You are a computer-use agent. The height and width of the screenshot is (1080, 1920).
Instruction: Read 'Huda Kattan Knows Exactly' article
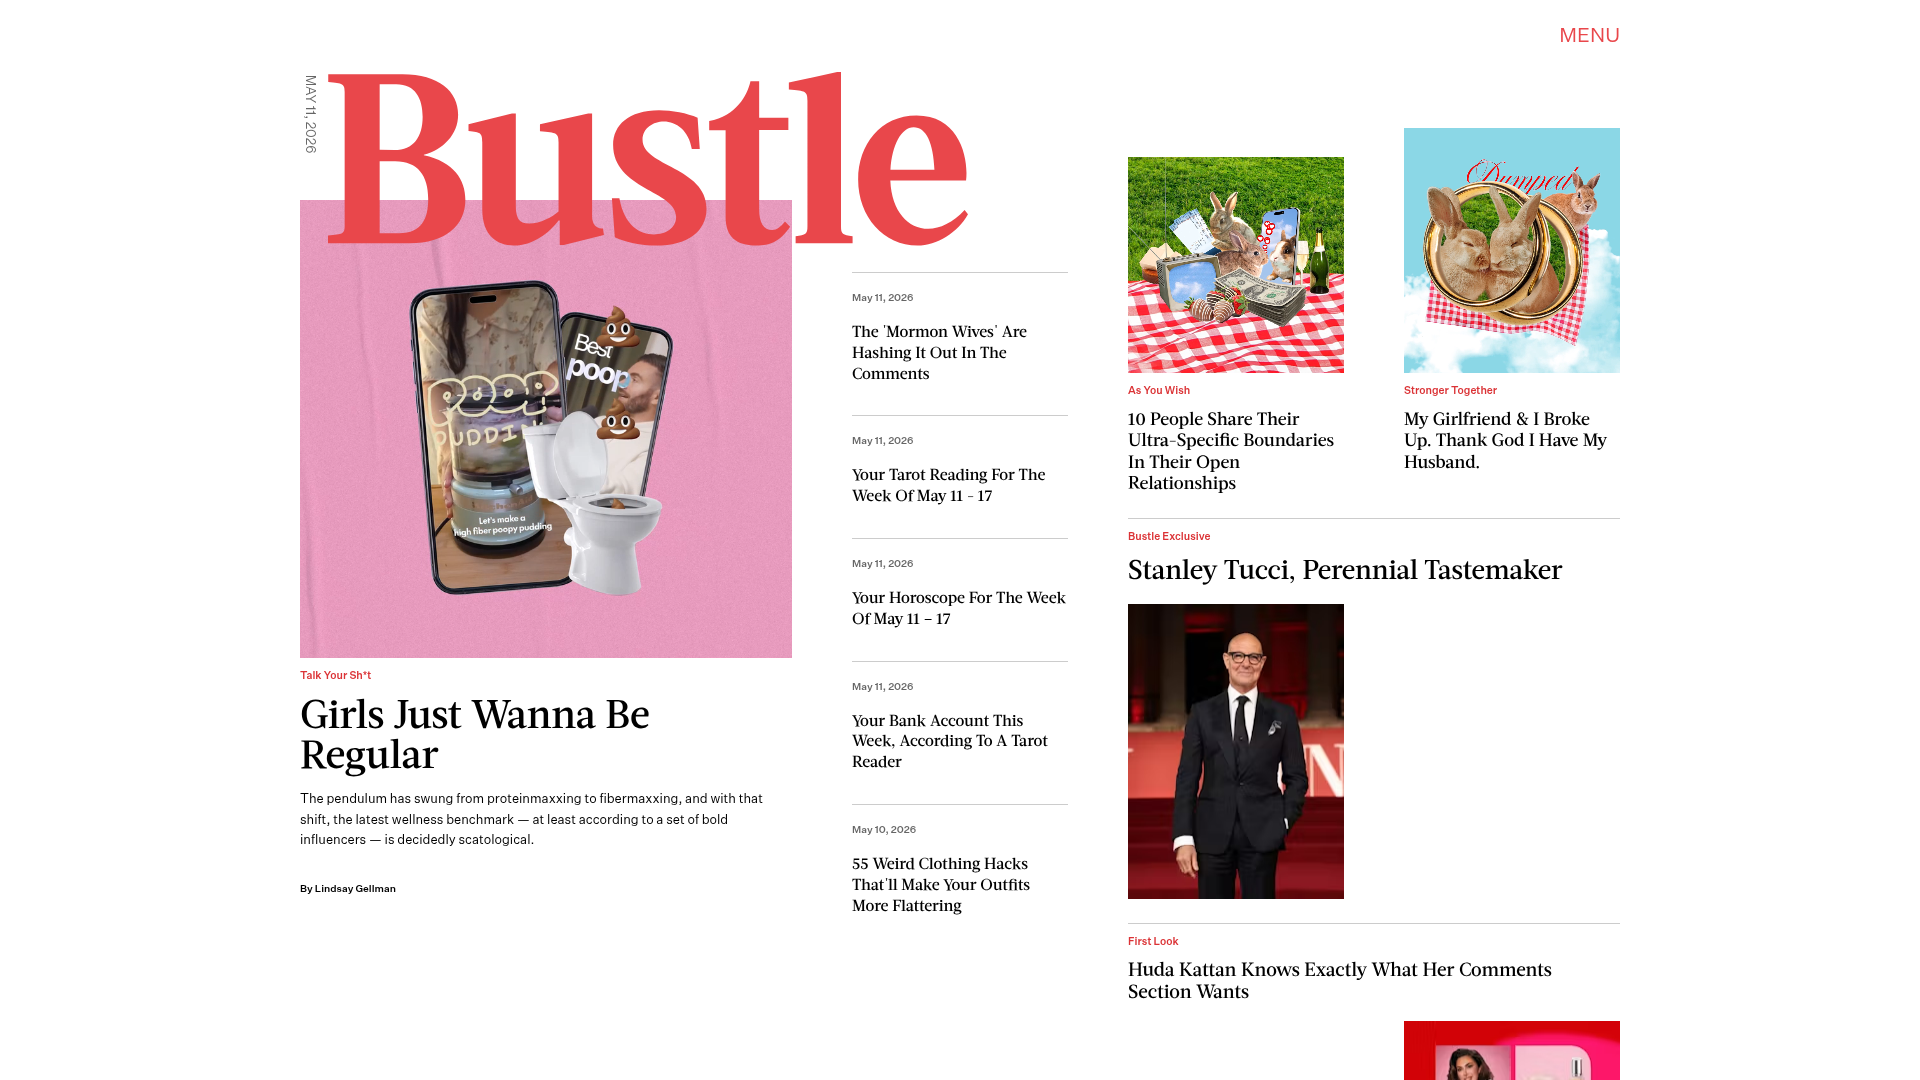(x=1340, y=980)
